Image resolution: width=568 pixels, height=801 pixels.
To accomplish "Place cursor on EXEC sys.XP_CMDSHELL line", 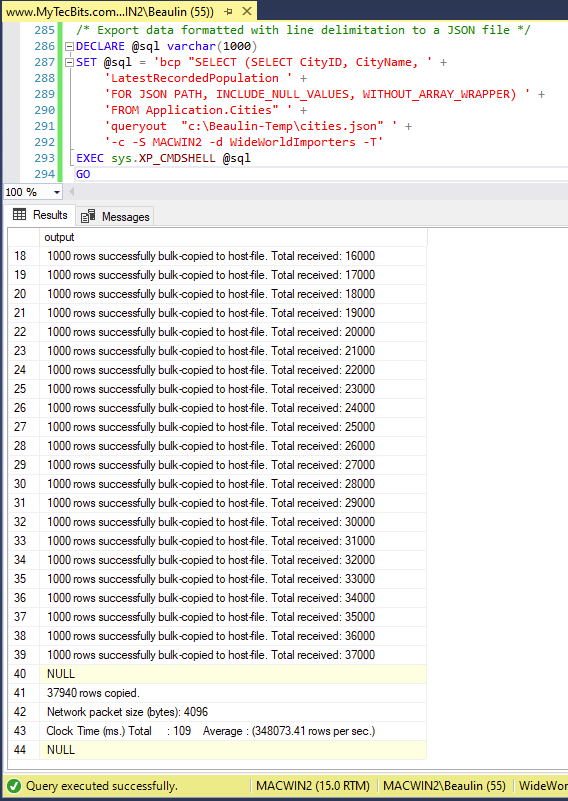I will pos(163,158).
